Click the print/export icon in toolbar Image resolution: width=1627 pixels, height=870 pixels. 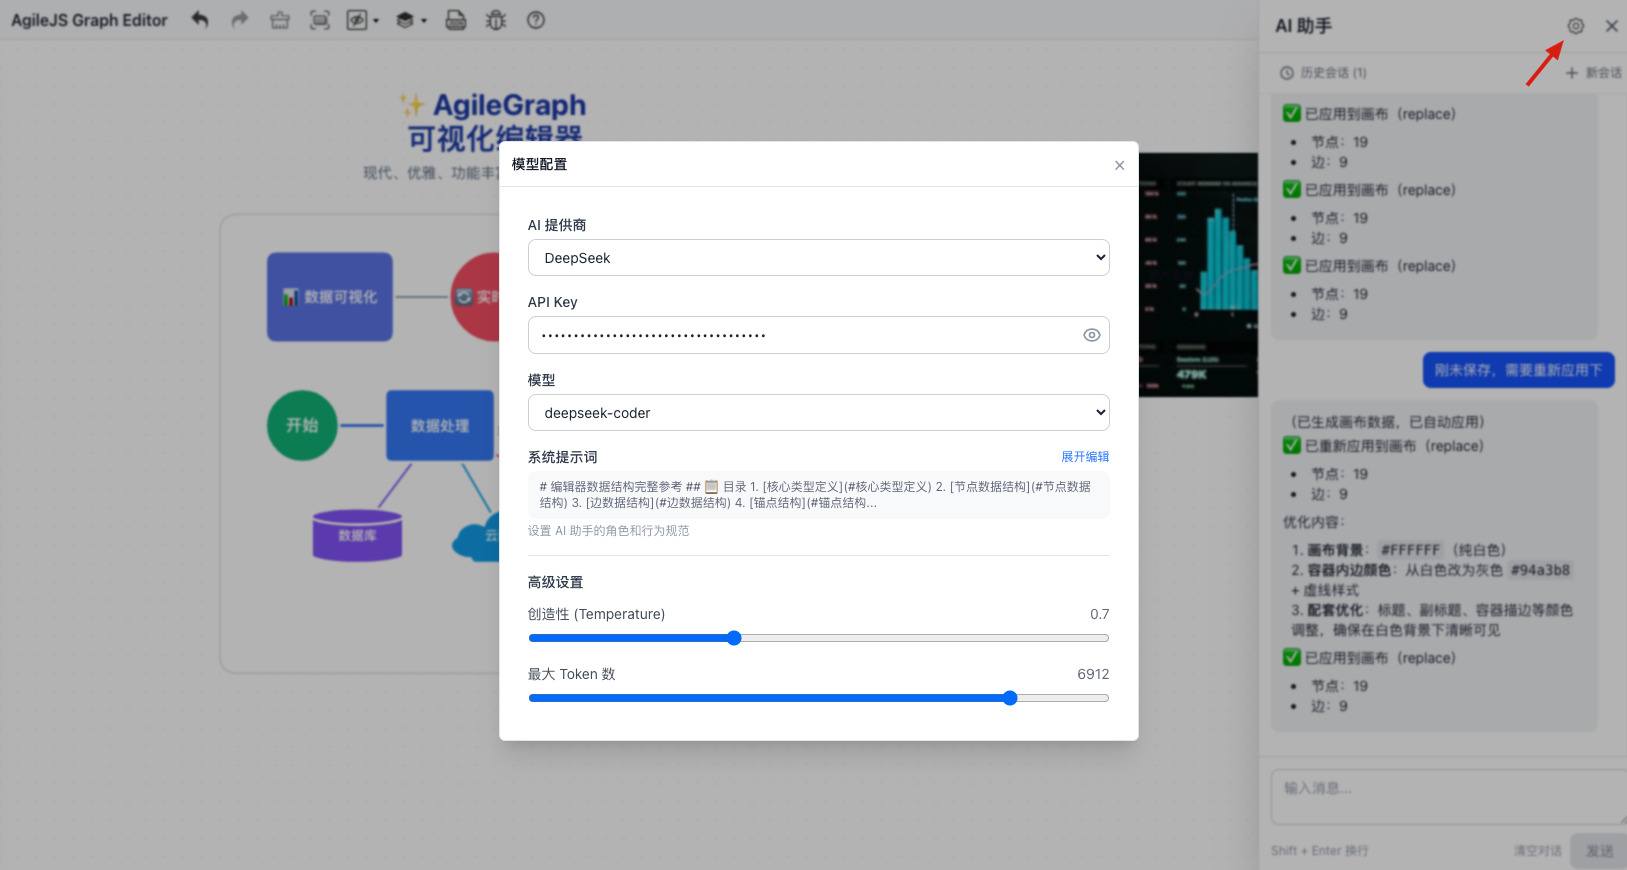(456, 20)
